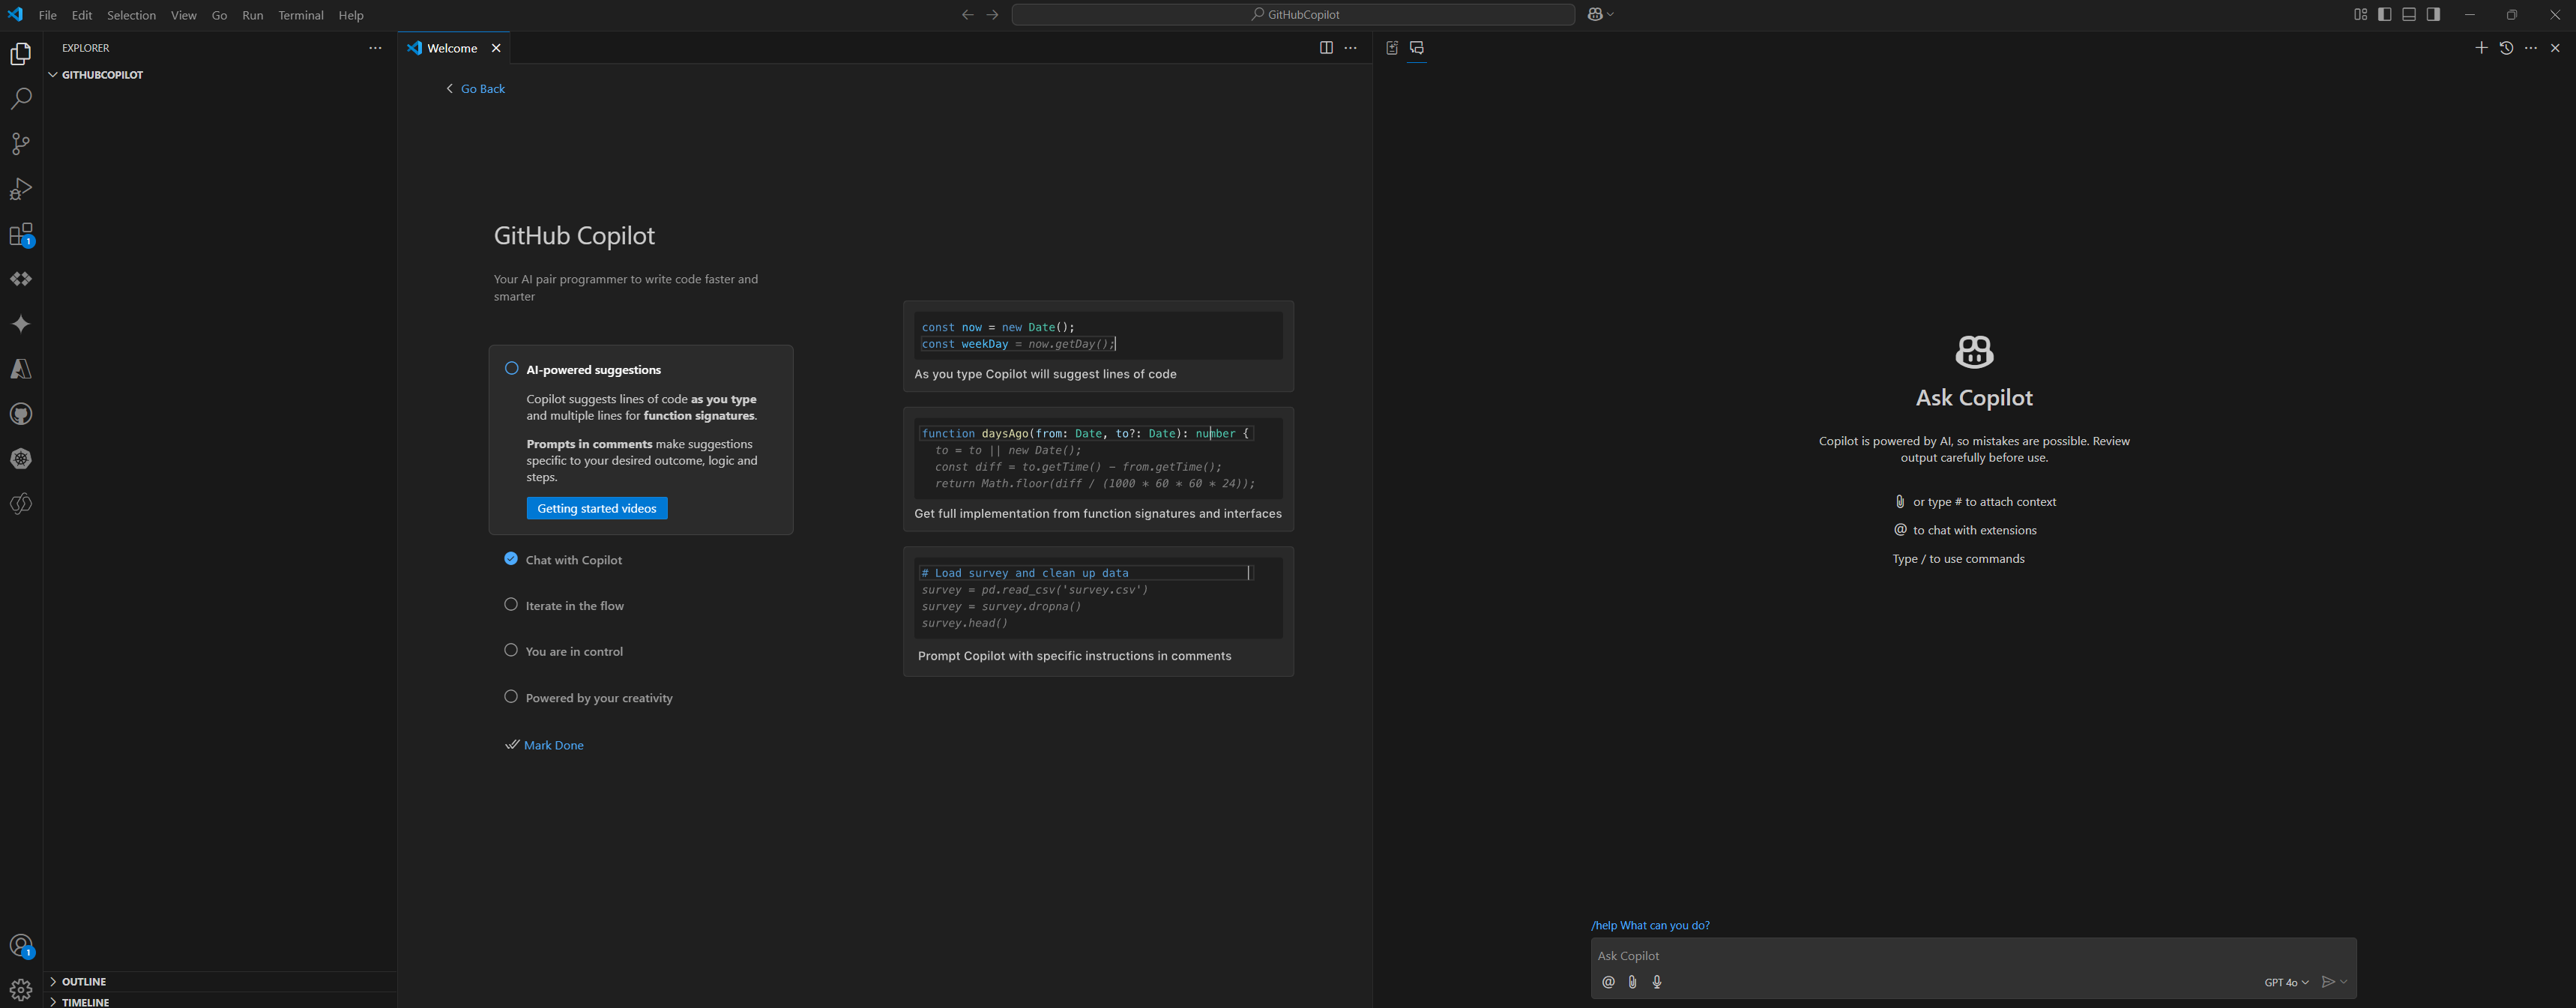
Task: Click the @ mention icon in chat input
Action: 1608,982
